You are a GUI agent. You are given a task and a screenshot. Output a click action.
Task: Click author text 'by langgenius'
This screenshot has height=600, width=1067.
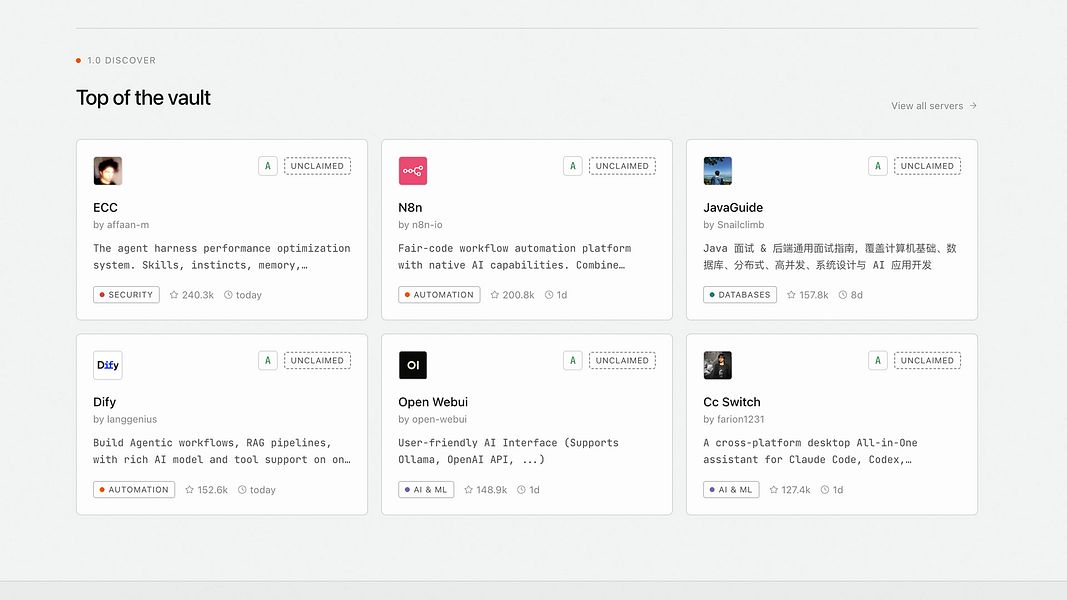(x=125, y=419)
